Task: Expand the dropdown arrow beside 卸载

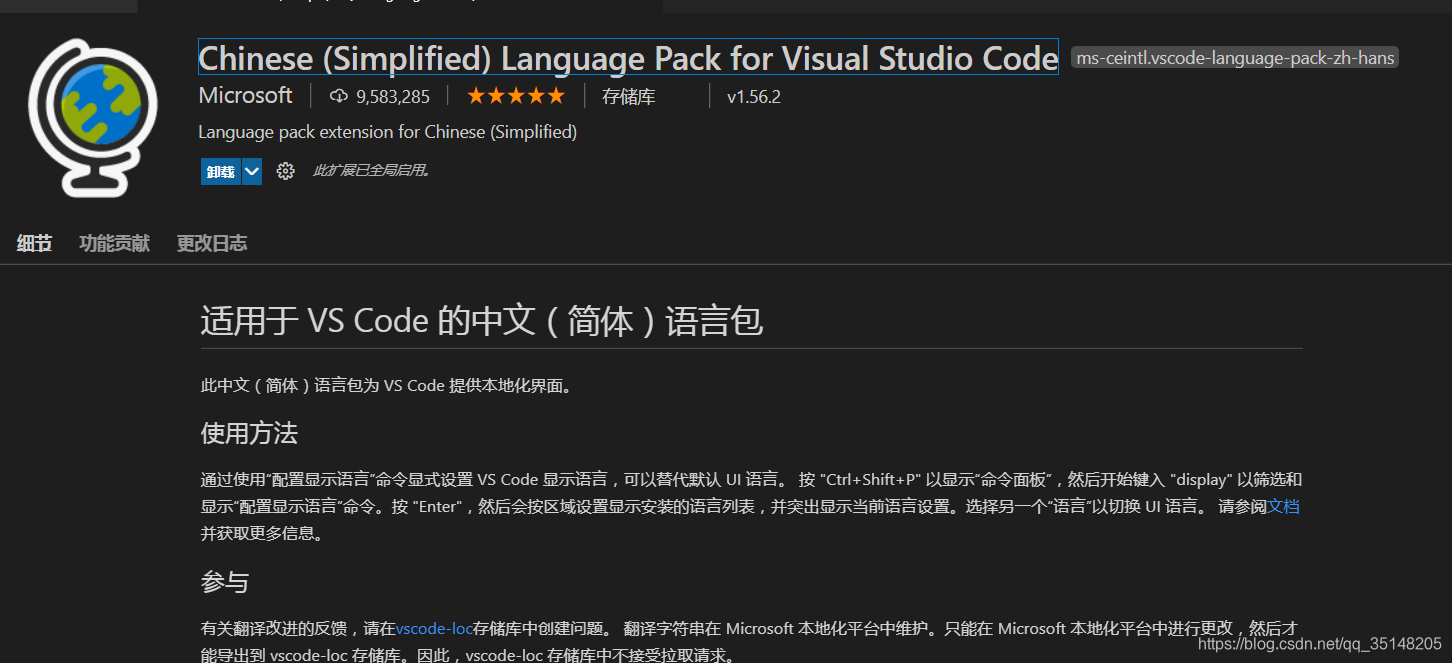Action: pyautogui.click(x=252, y=171)
